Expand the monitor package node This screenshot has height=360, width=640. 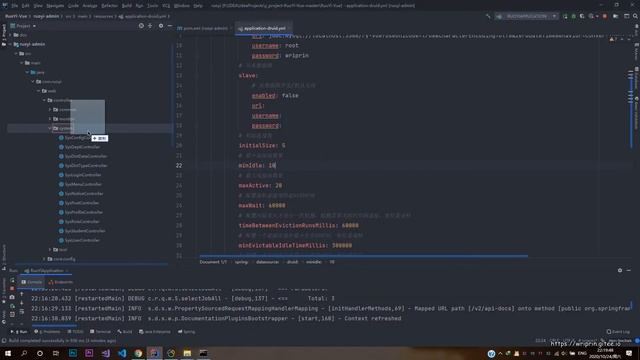pos(50,119)
